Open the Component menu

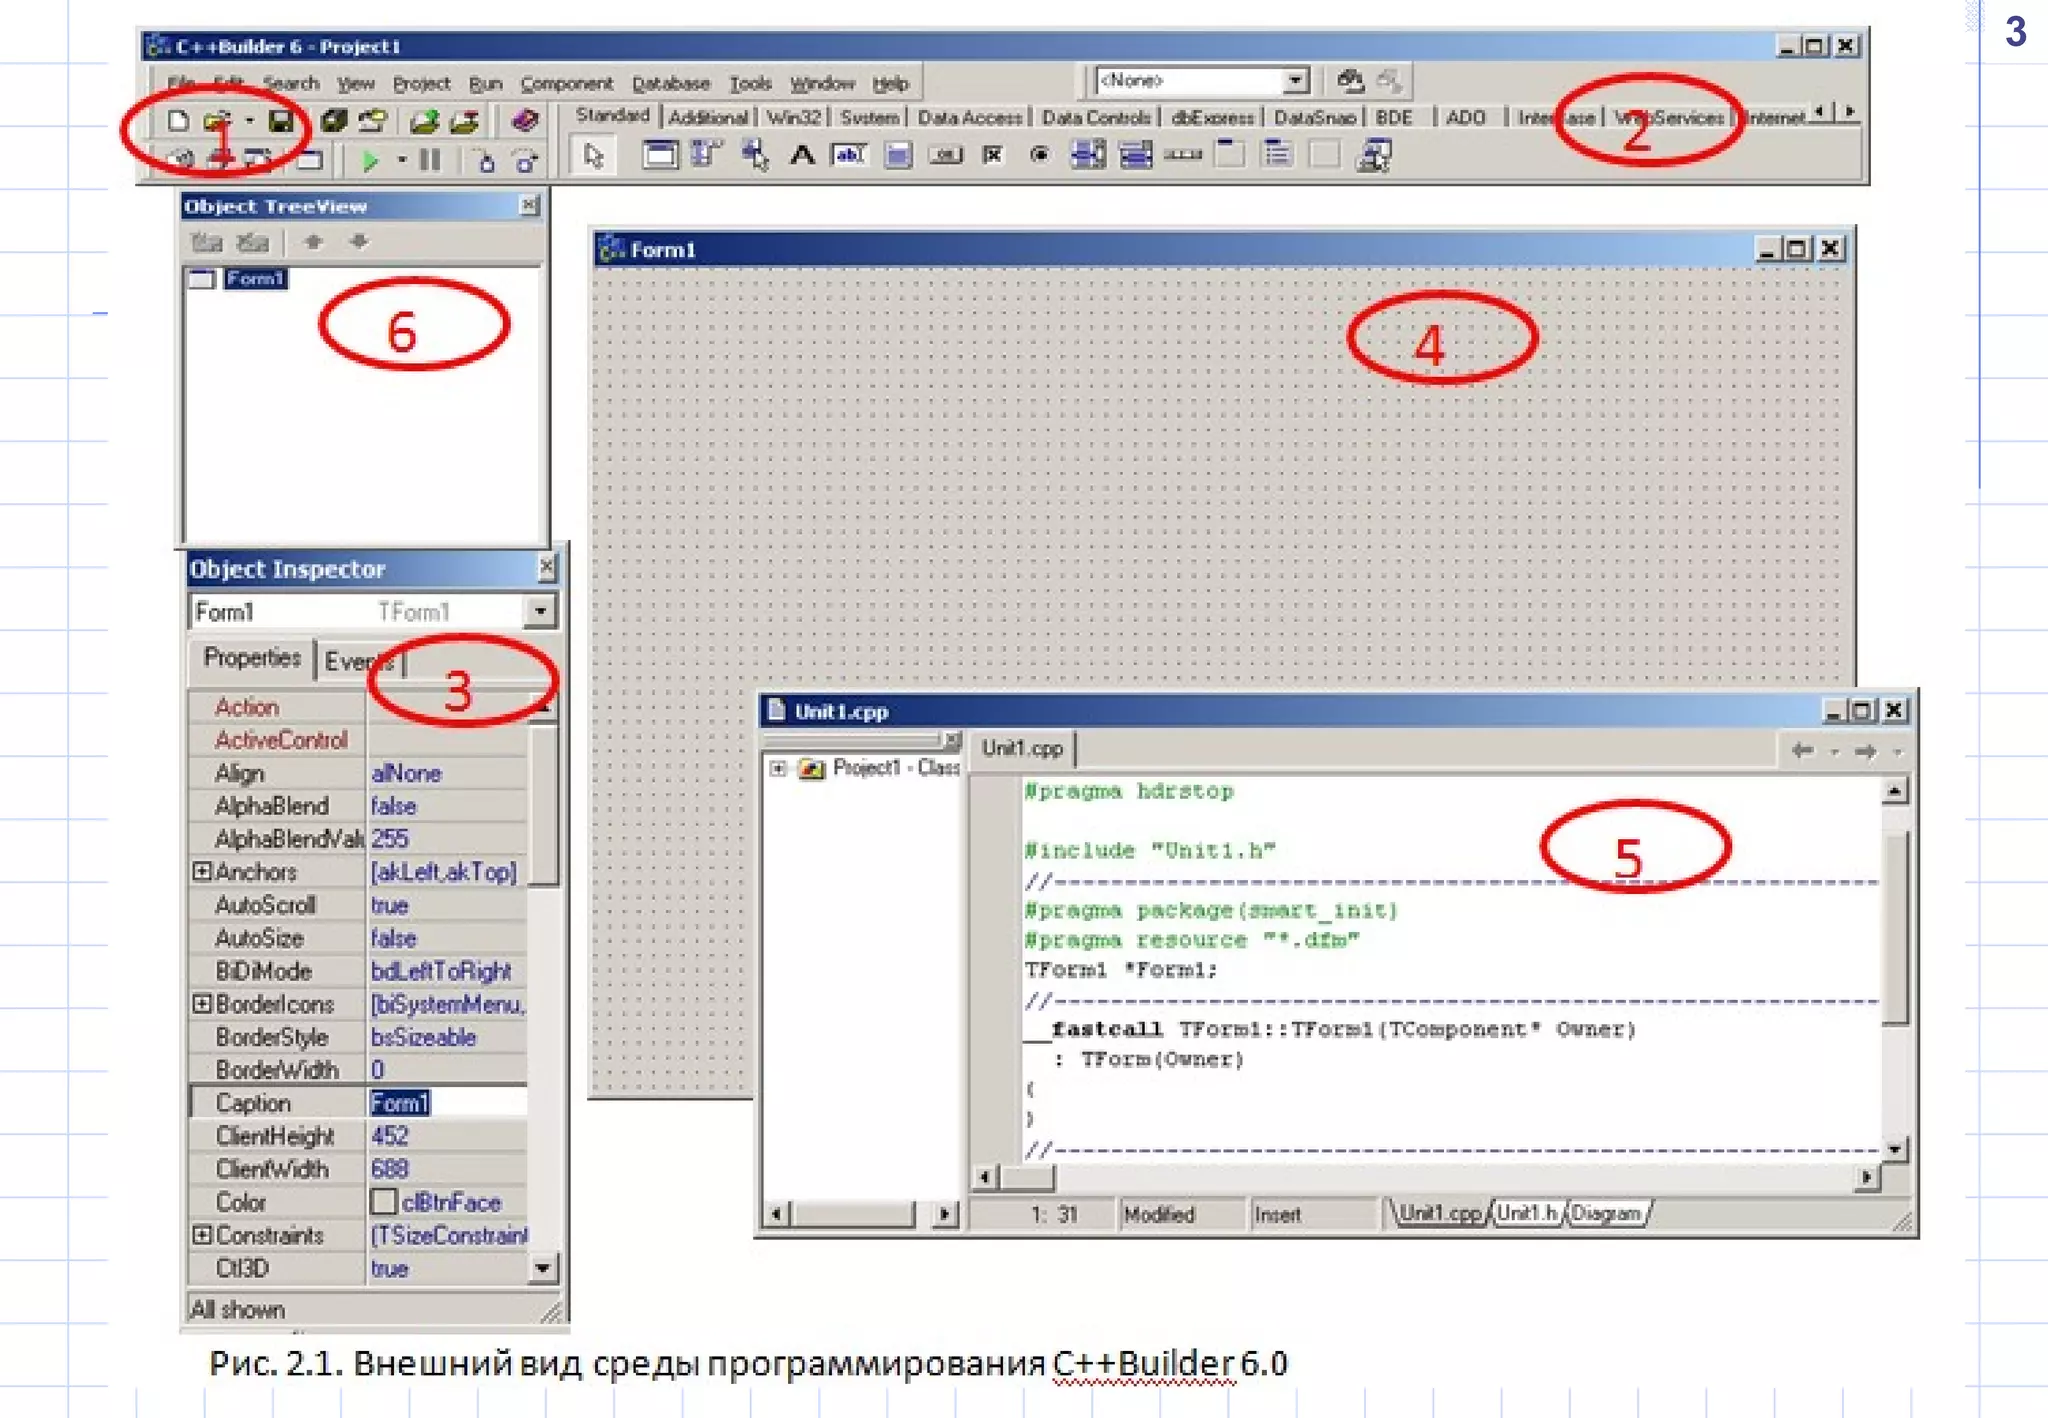coord(566,84)
